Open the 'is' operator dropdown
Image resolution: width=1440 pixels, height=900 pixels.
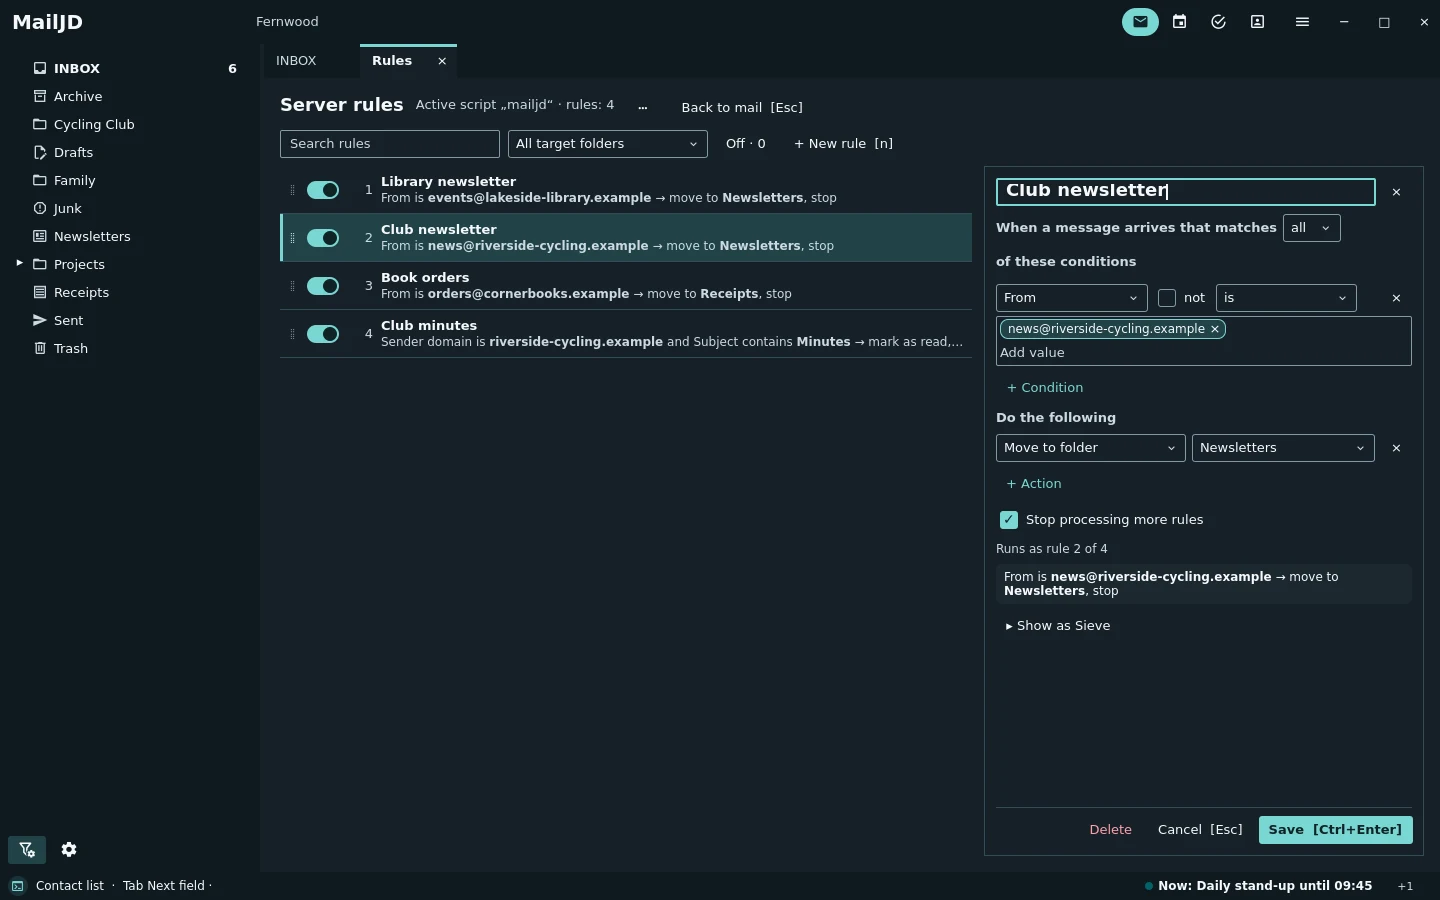click(x=1286, y=298)
